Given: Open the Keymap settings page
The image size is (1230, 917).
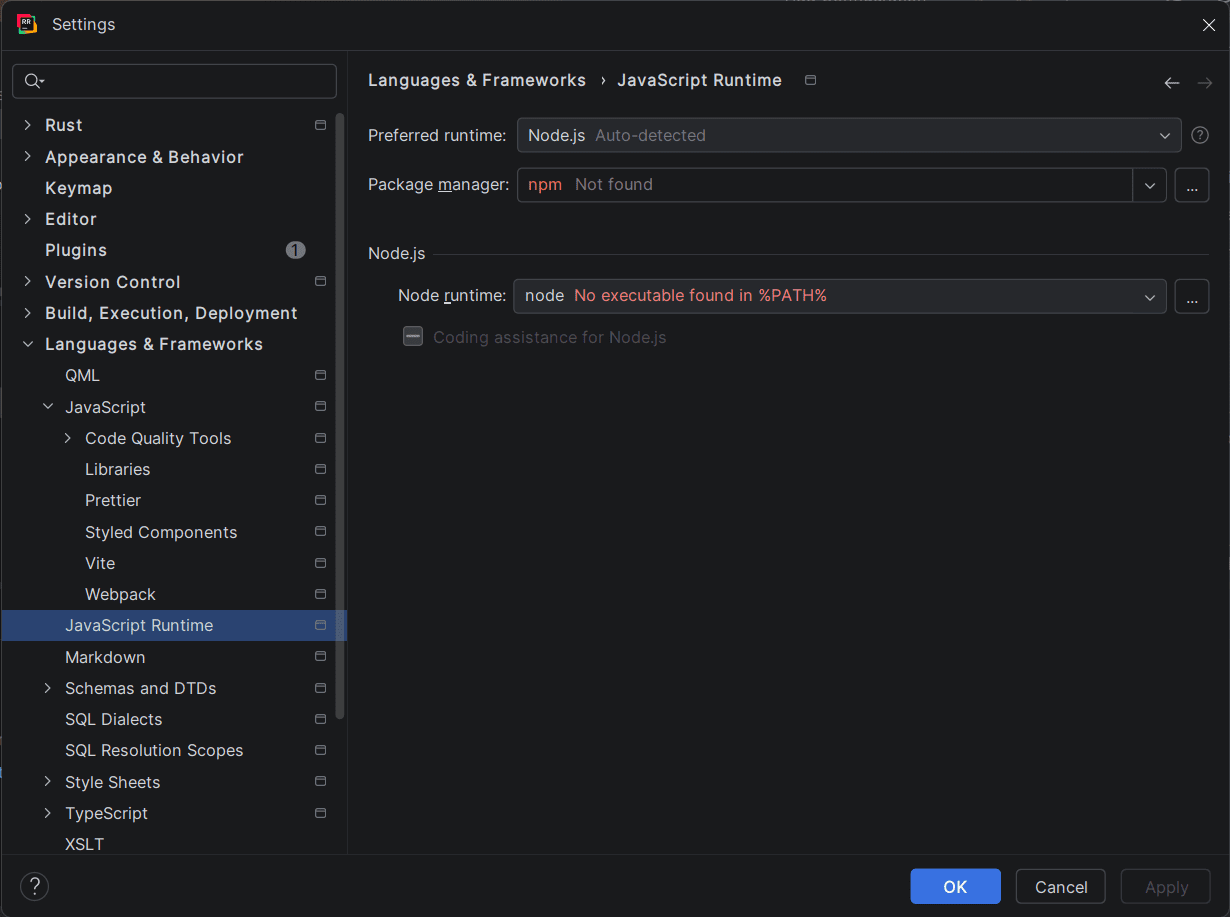Looking at the screenshot, I should click(x=78, y=188).
